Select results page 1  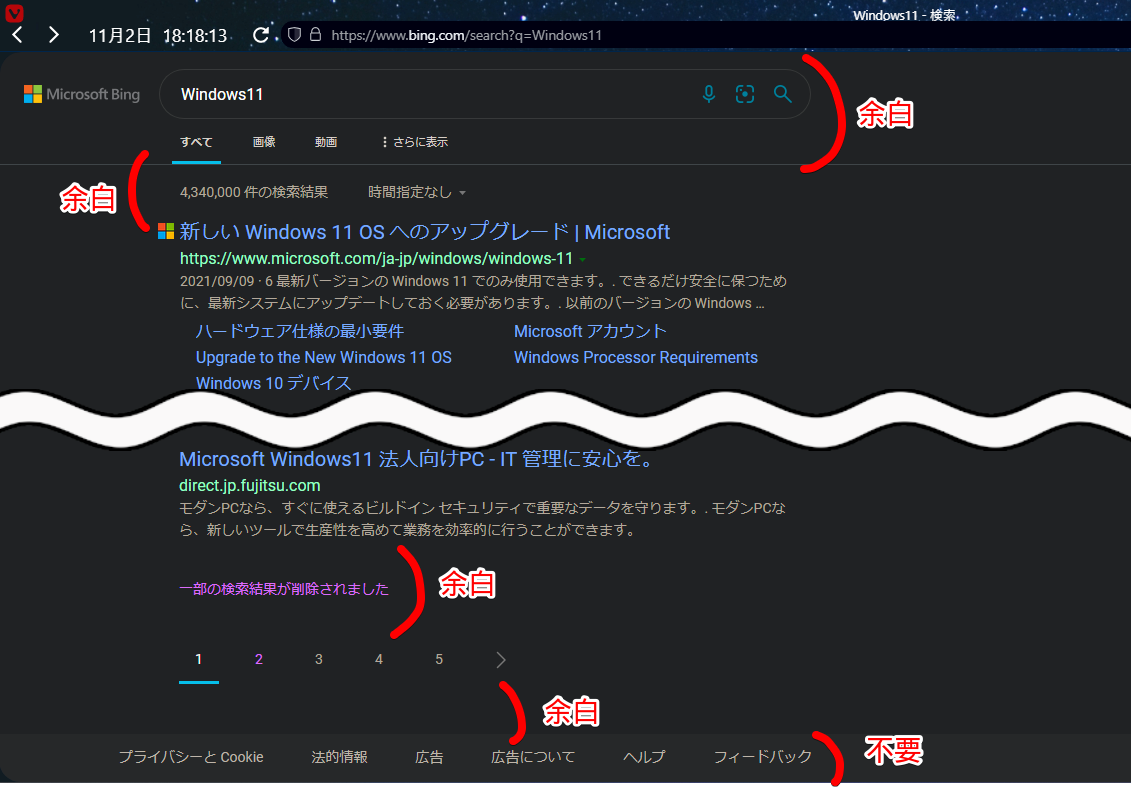click(199, 659)
